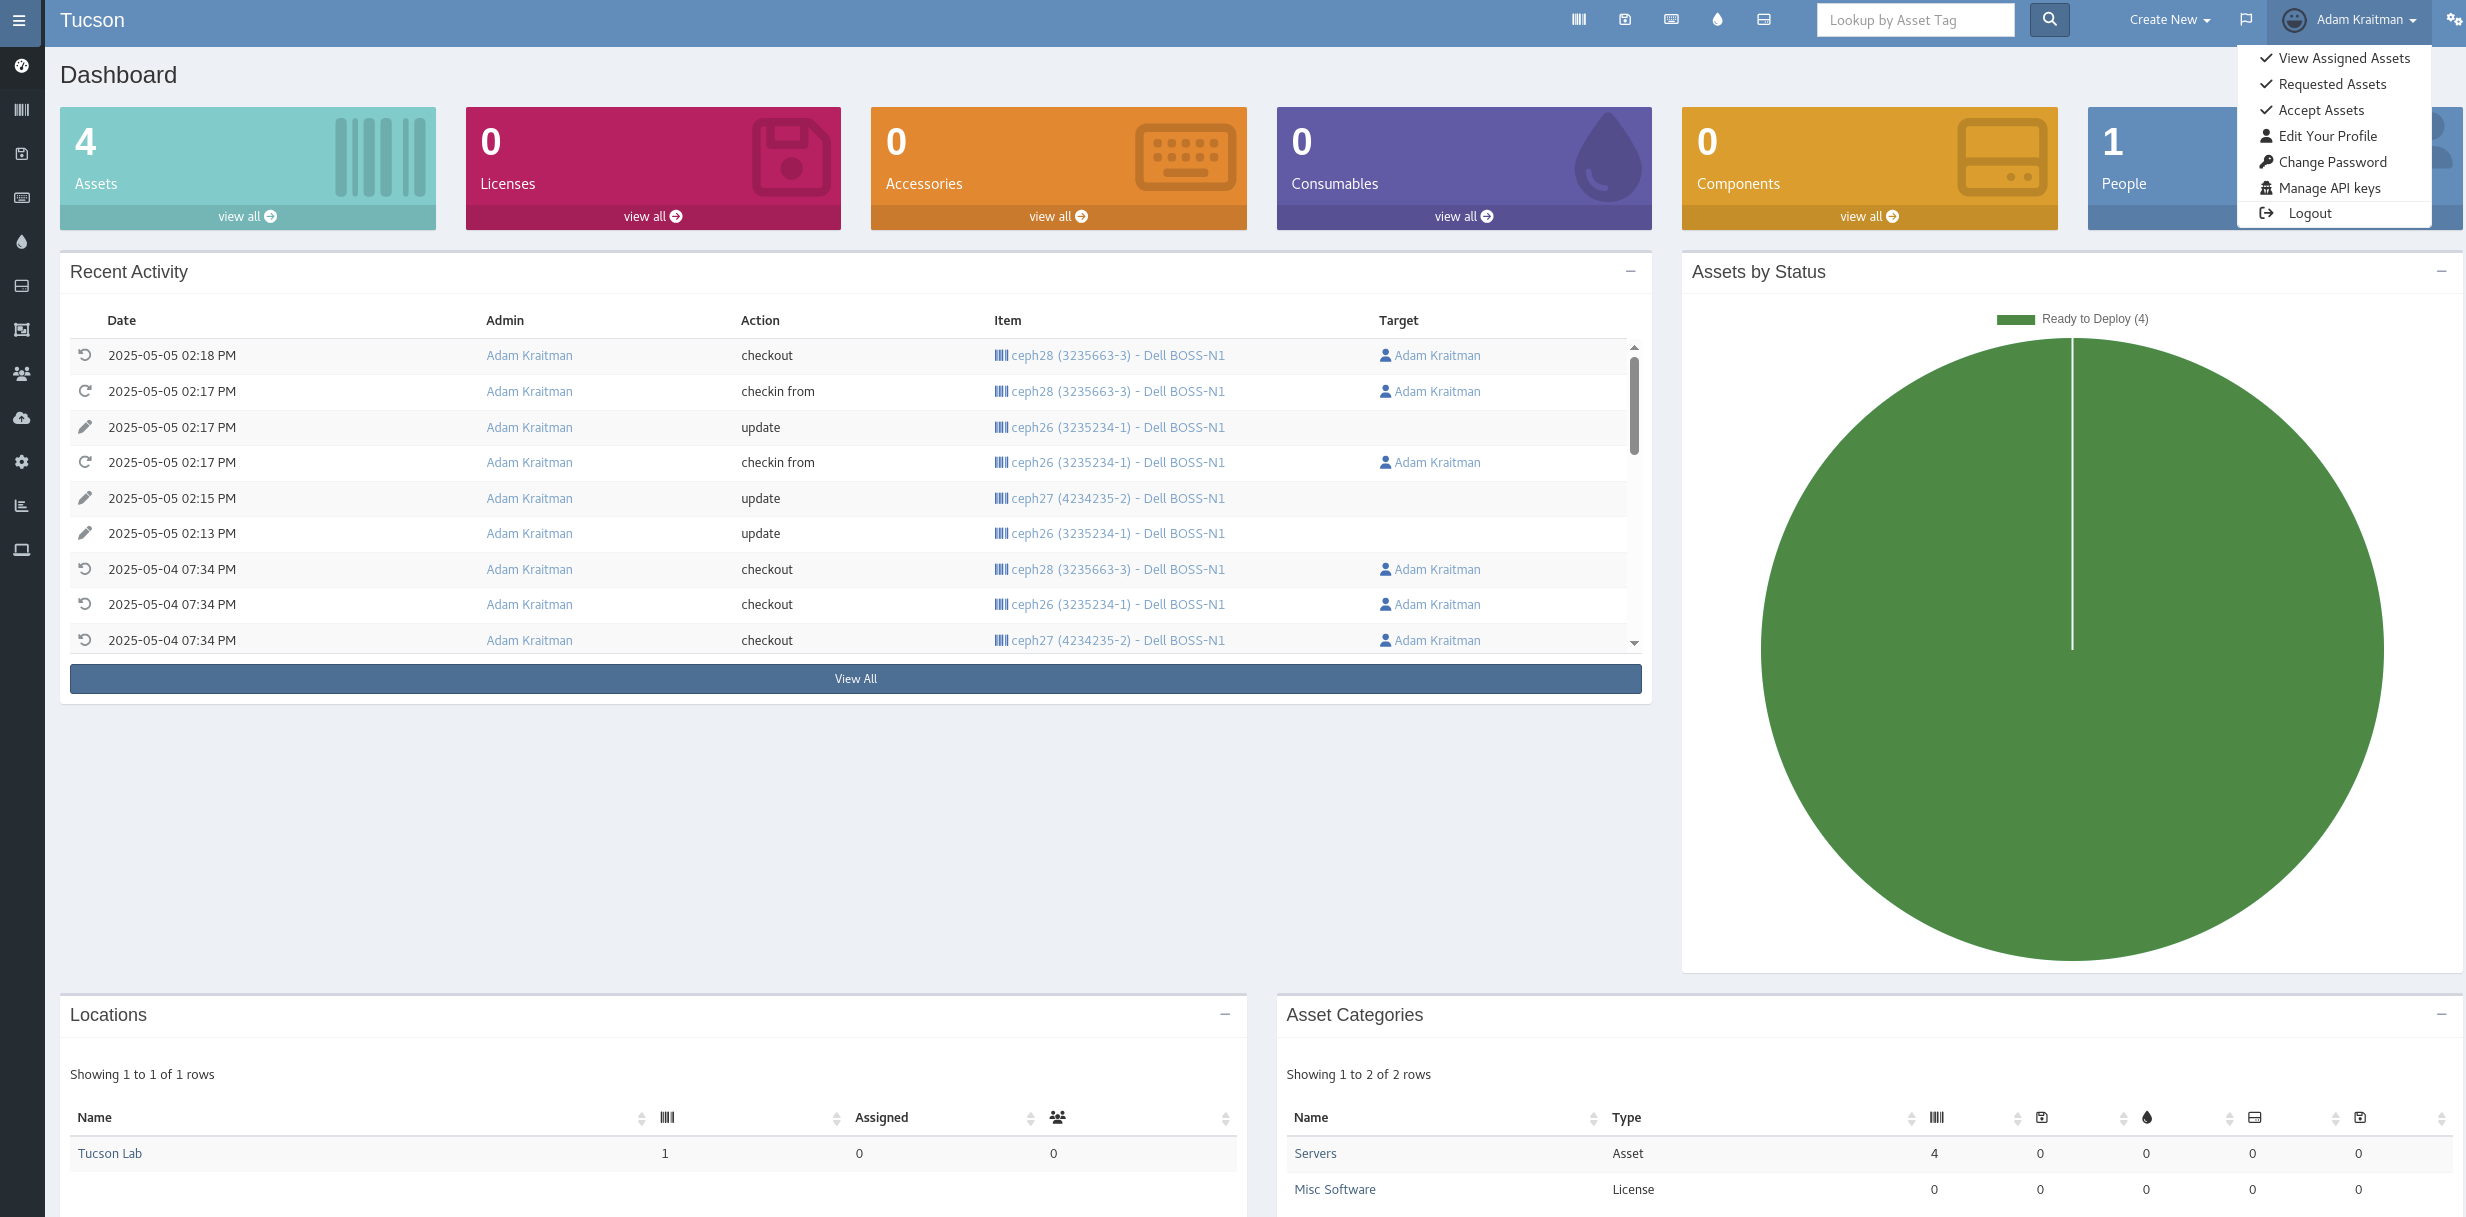
Task: Click the People icon in sidebar
Action: pyautogui.click(x=21, y=374)
